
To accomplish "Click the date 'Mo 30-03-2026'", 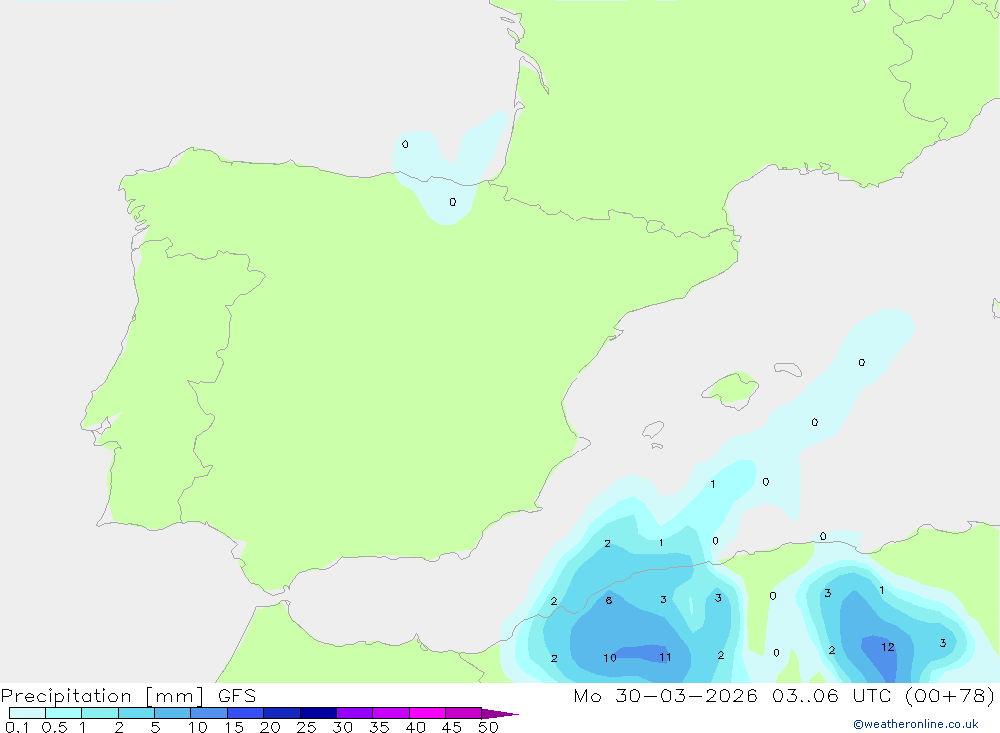I will 665,695.
